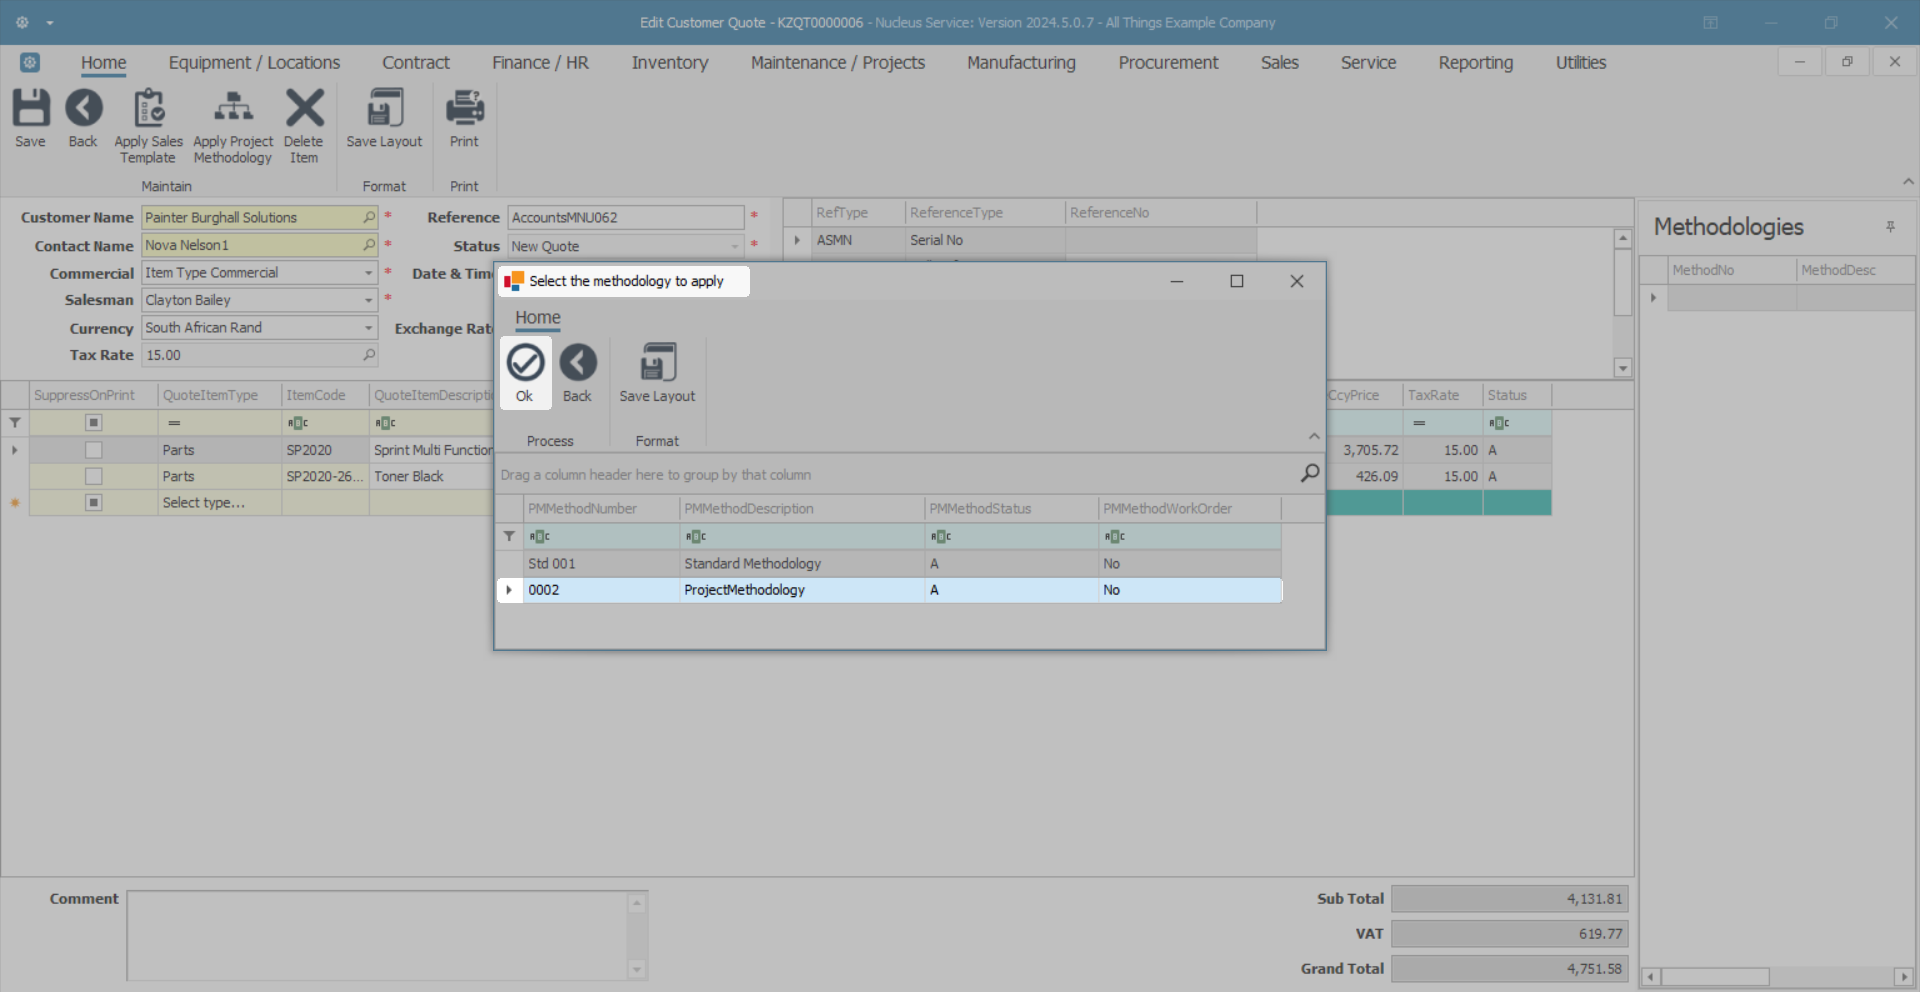Click the Save icon in main ribbon
1920x992 pixels.
(x=30, y=109)
